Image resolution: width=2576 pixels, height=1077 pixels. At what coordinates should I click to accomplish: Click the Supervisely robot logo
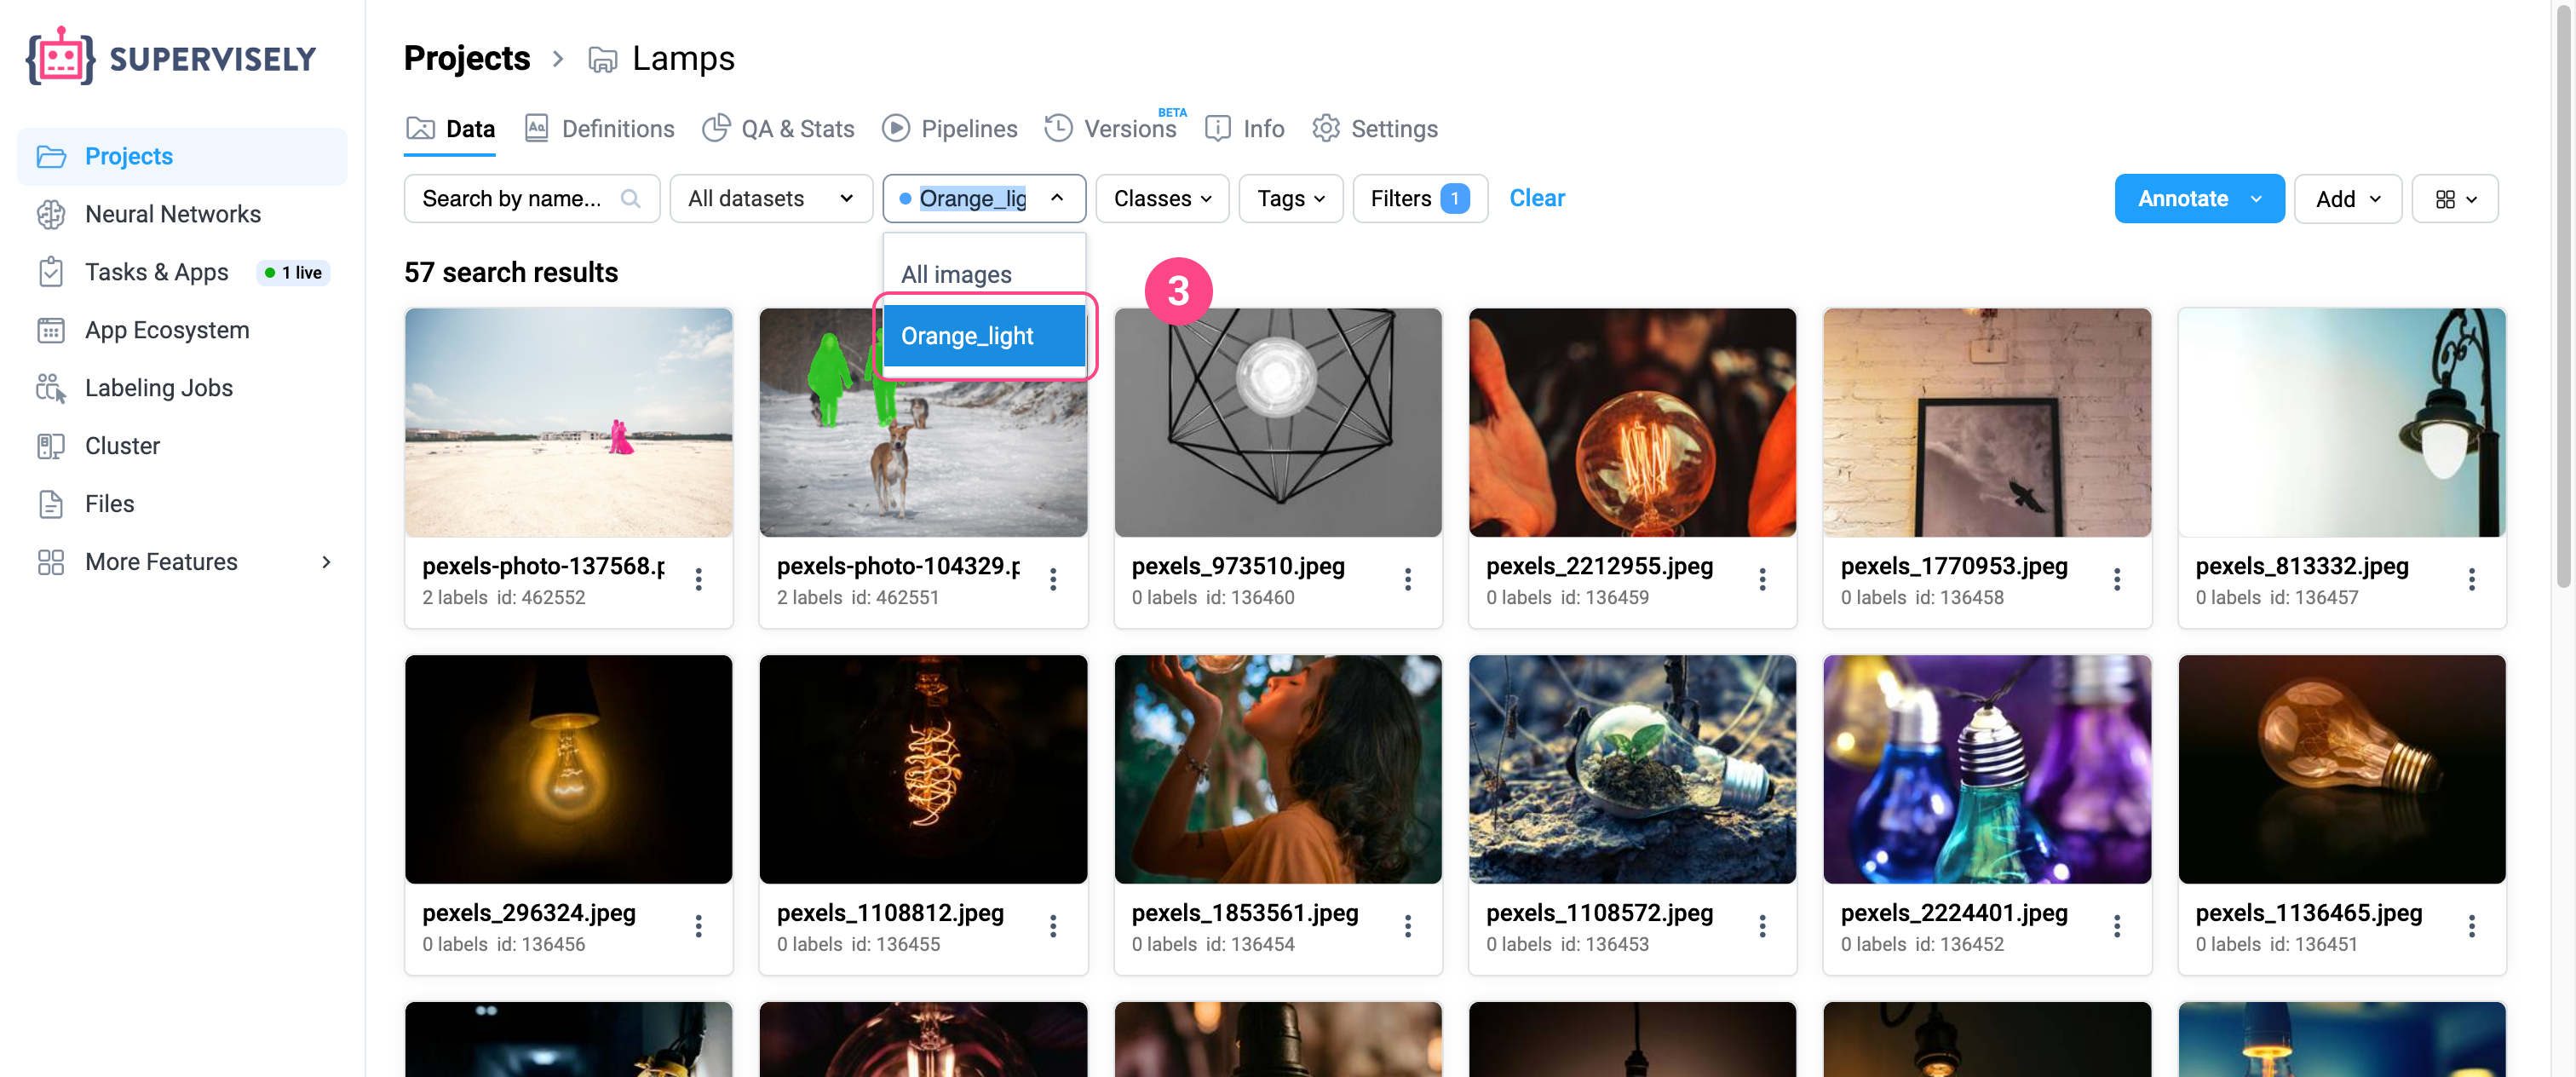point(60,57)
